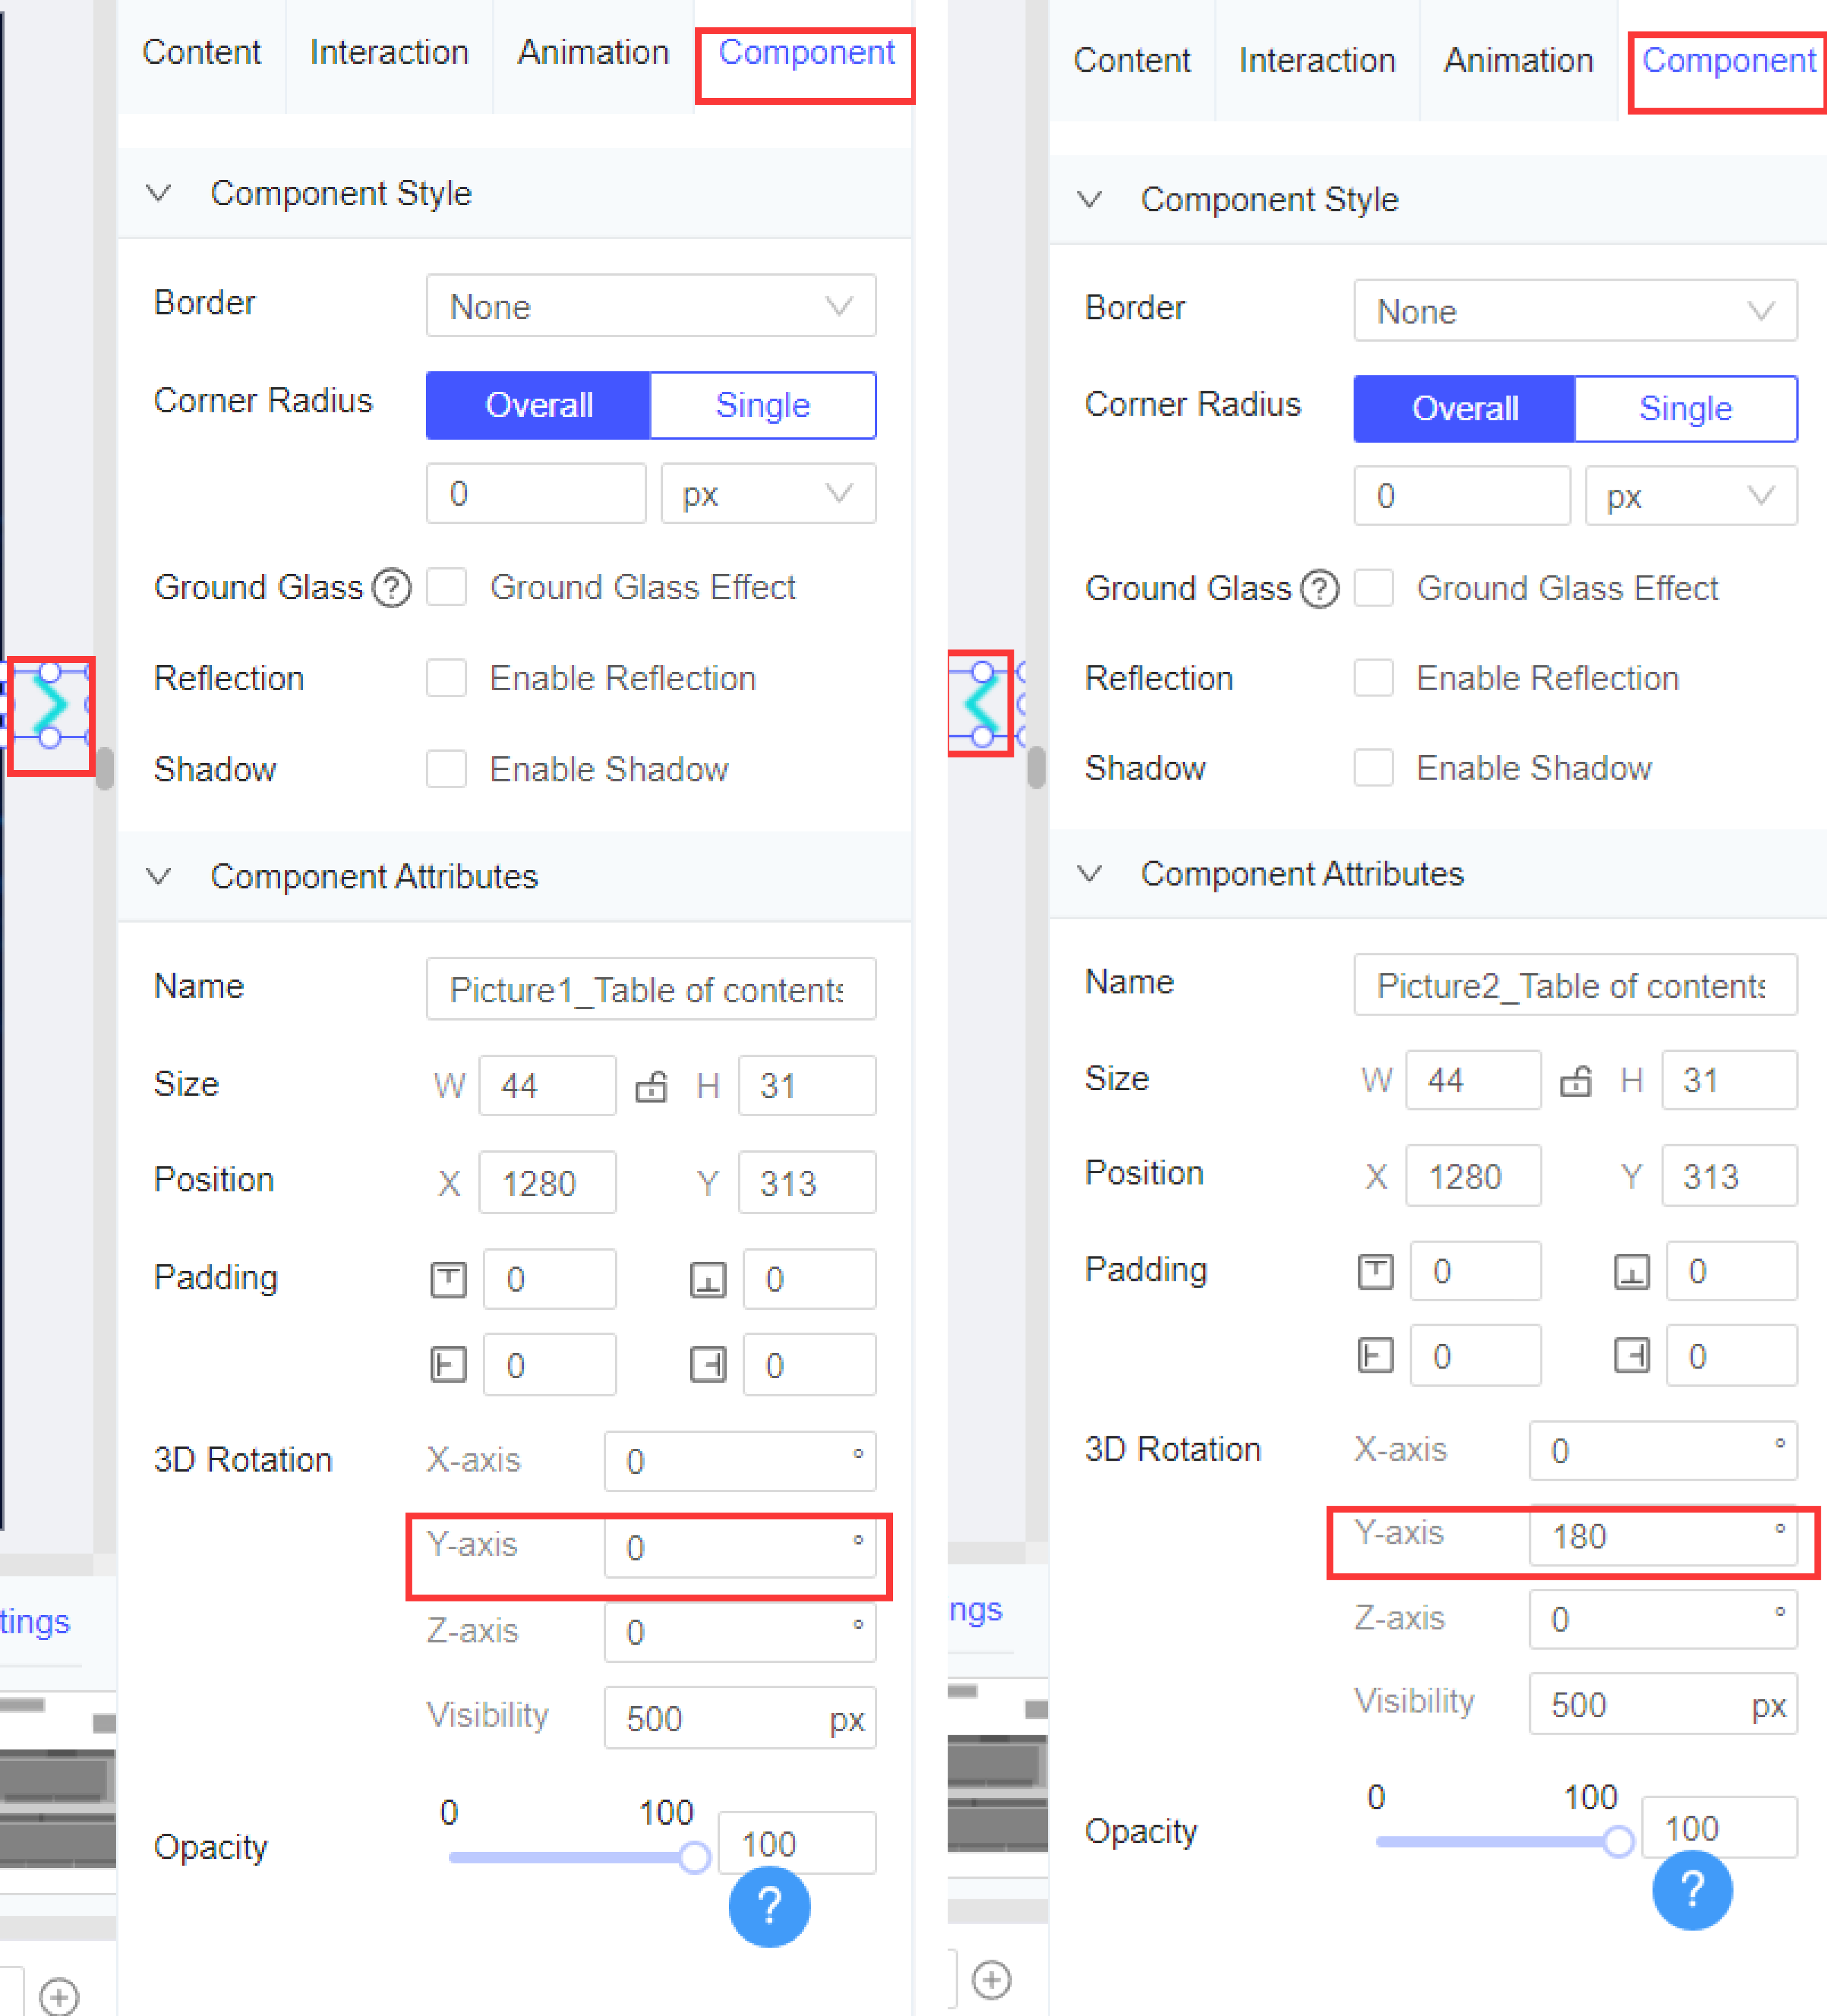Collapse the Component Attributes section

tap(158, 877)
